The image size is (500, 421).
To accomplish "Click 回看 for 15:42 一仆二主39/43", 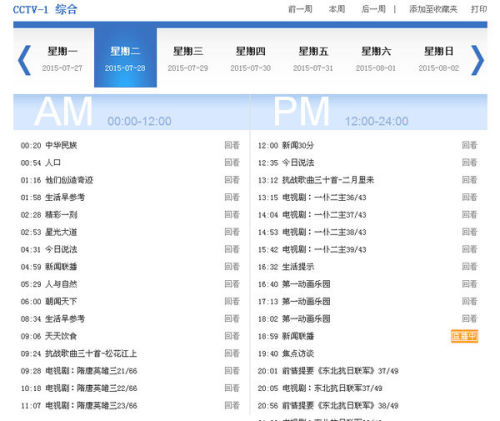I will tap(469, 249).
